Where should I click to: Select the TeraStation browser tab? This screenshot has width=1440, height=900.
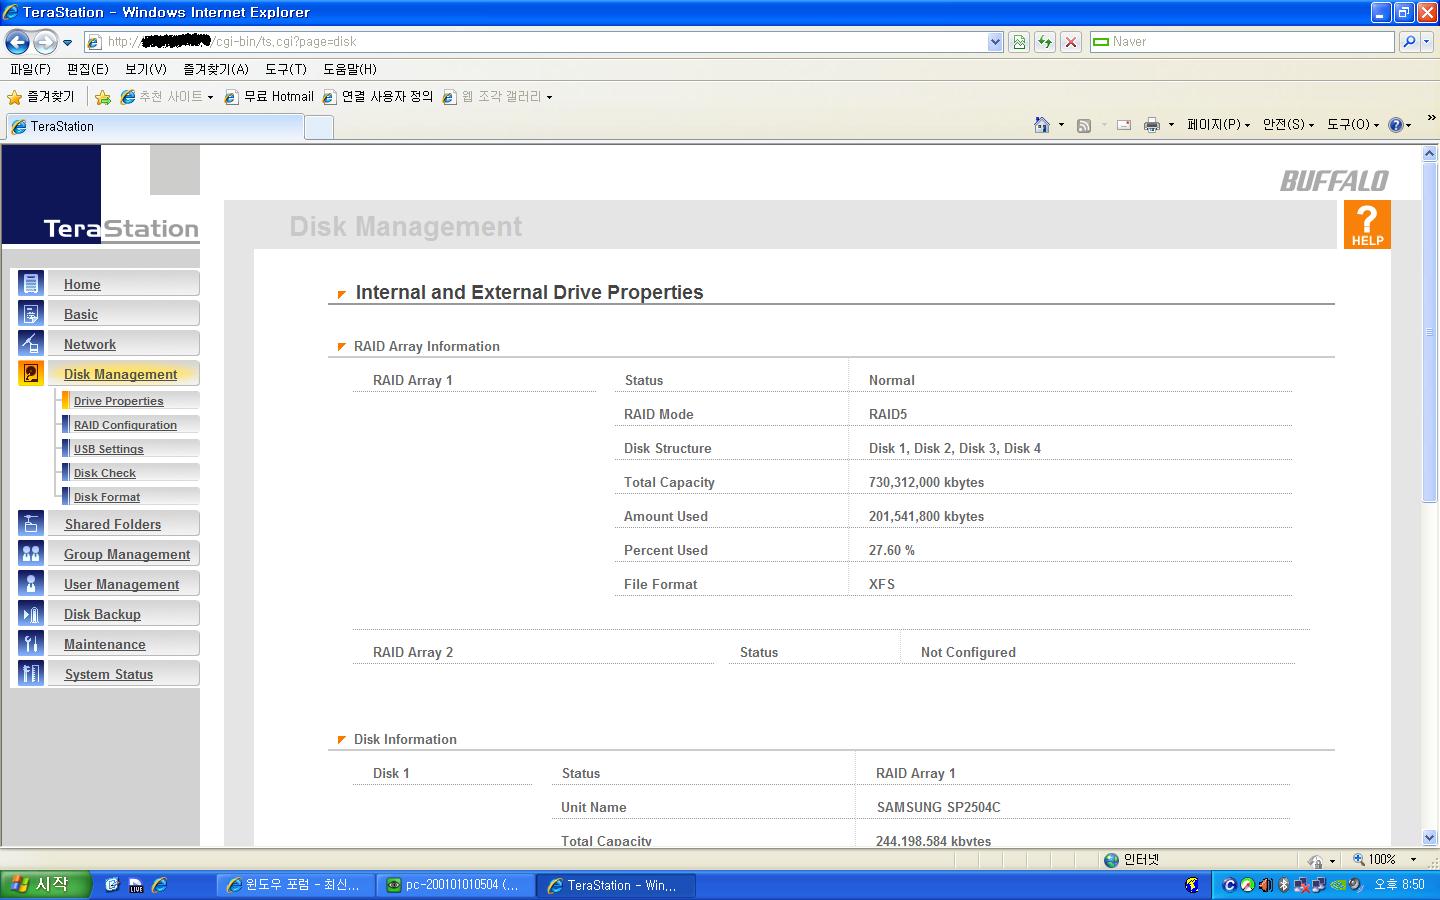click(153, 127)
